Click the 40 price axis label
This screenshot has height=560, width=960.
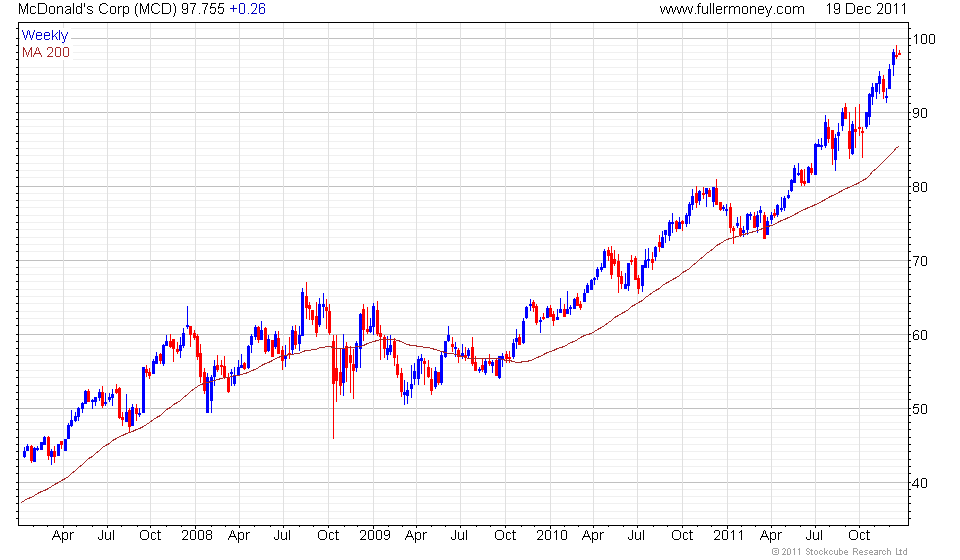point(920,483)
